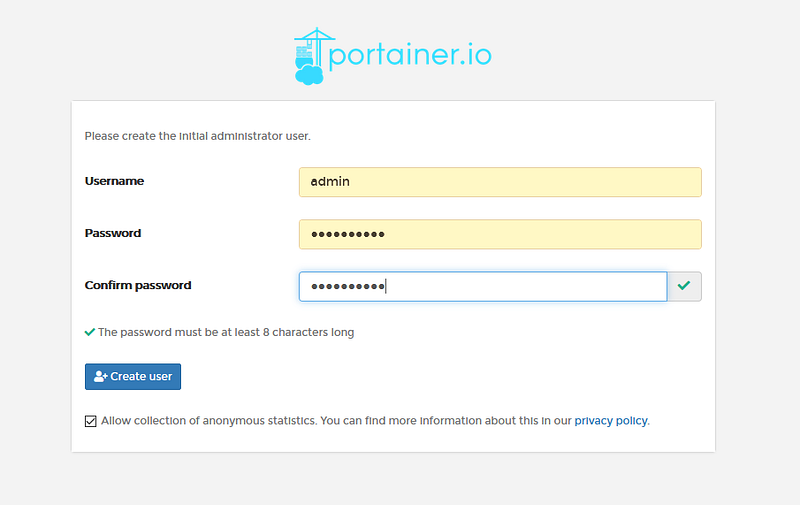This screenshot has width=800, height=505.
Task: Click the Create user button
Action: [133, 376]
